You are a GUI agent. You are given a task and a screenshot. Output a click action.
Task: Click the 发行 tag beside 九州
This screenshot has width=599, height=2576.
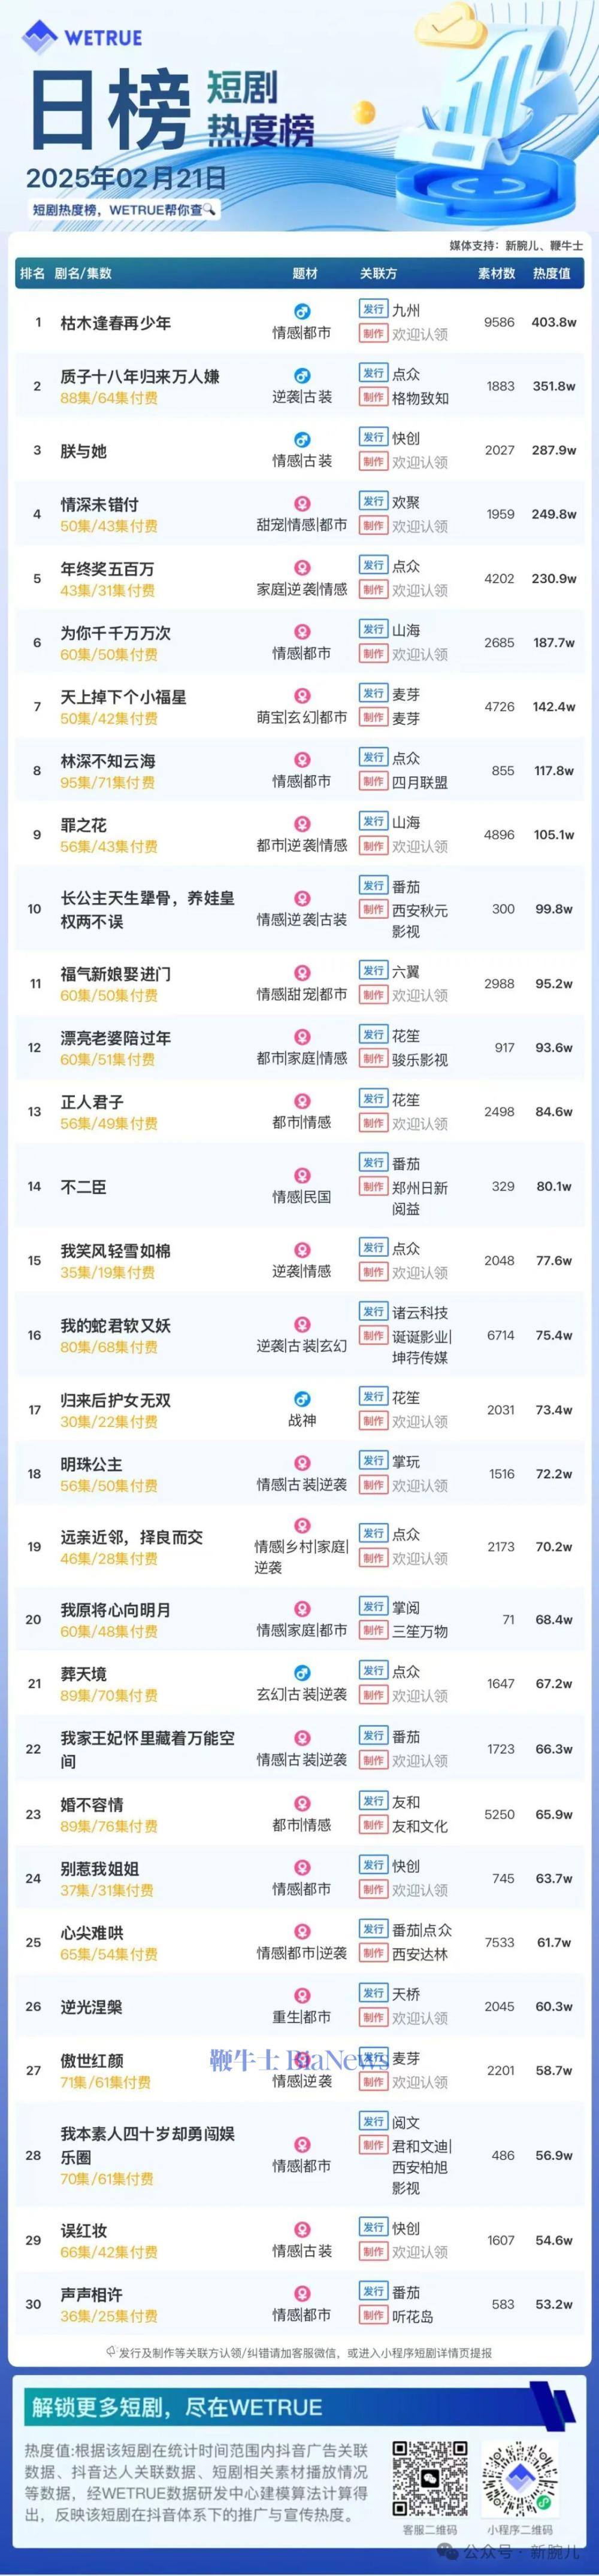[373, 310]
